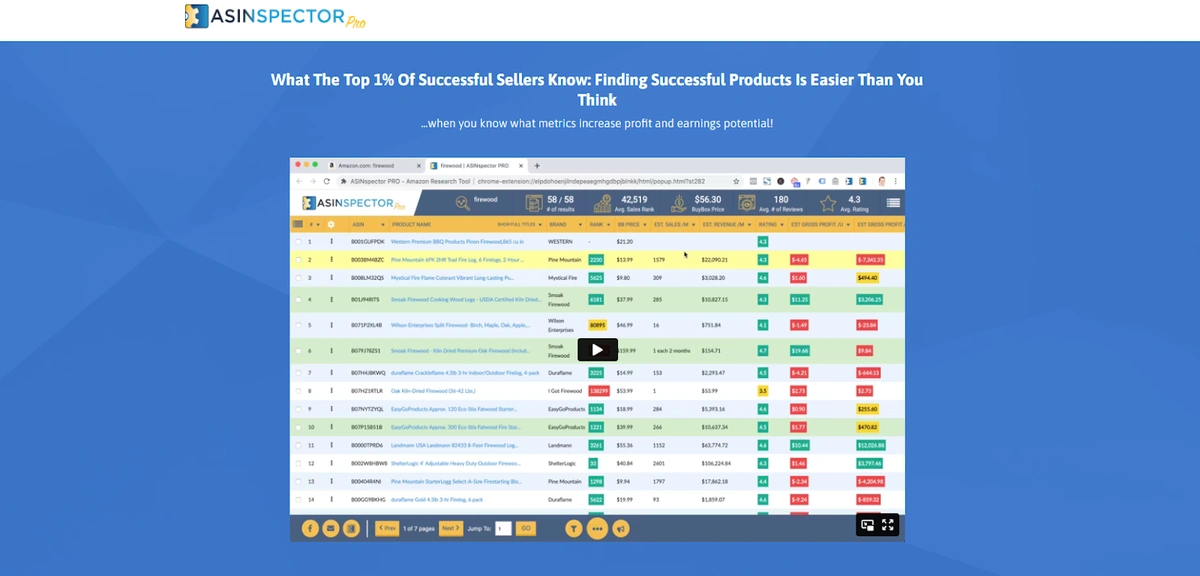Click the browser back arrow in the video
This screenshot has height=576, width=1200.
[x=299, y=181]
